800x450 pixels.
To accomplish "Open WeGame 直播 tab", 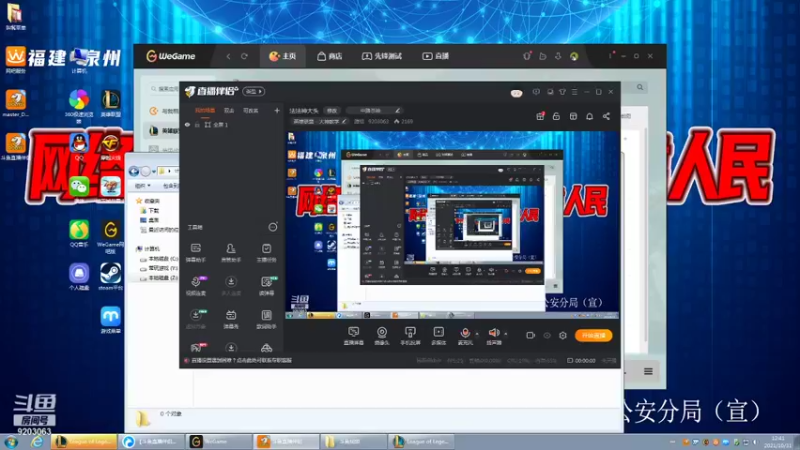I will [436, 56].
